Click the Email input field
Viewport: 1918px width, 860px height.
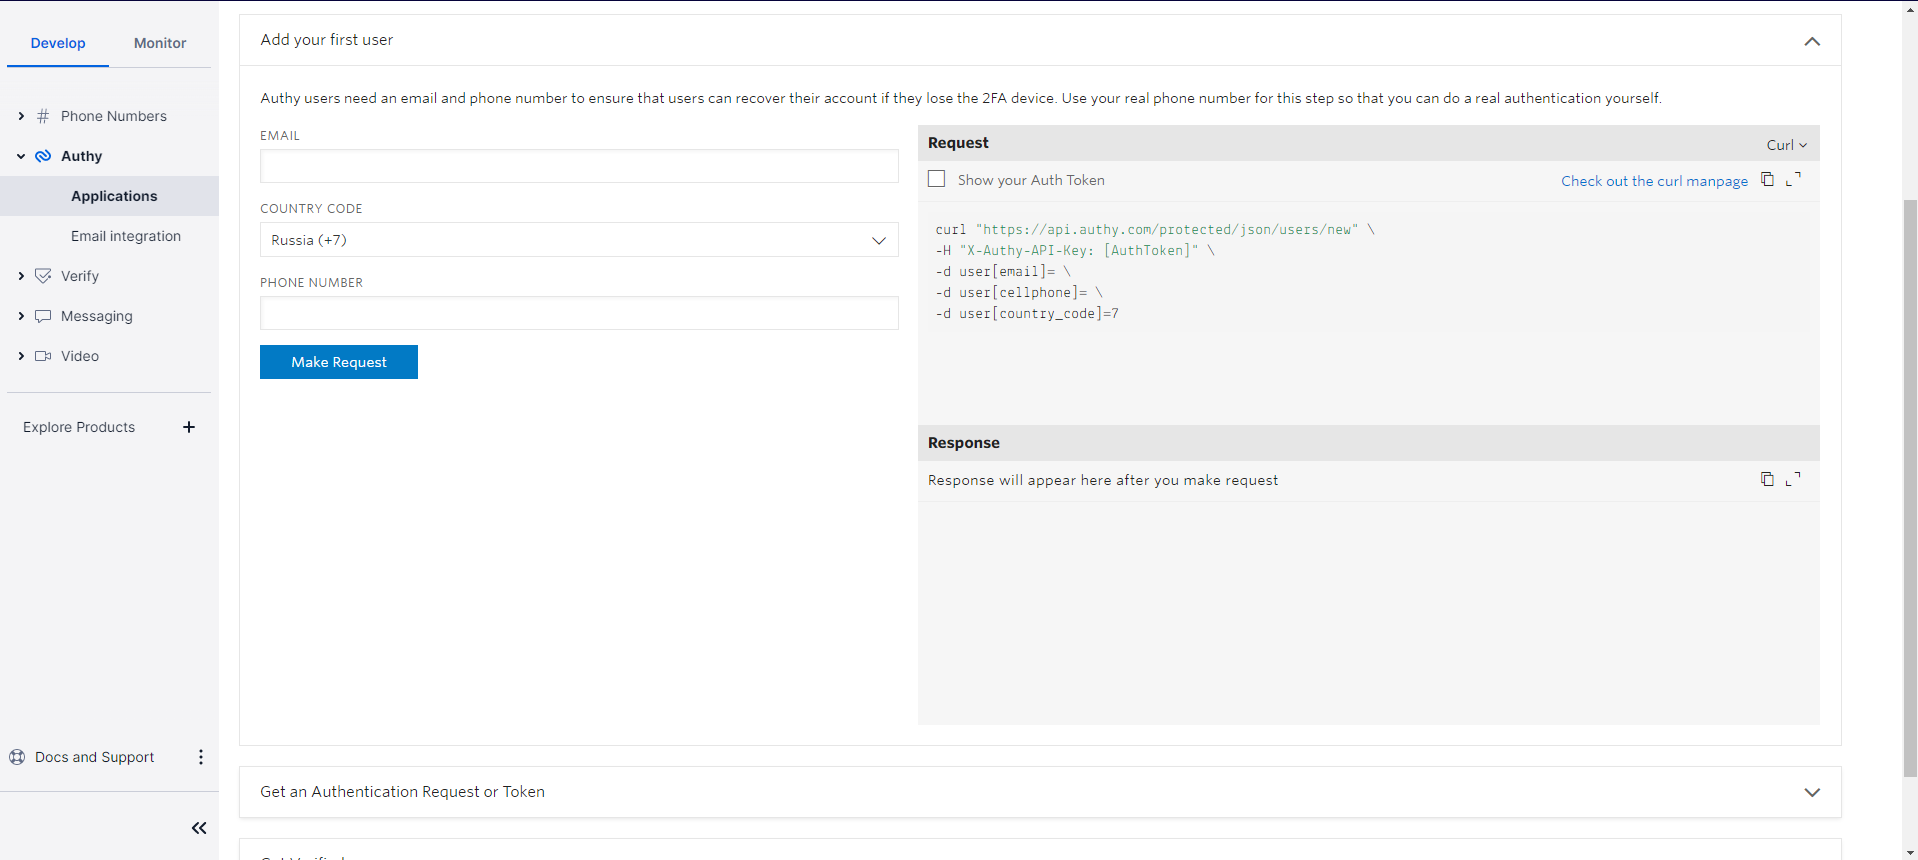[x=579, y=166]
